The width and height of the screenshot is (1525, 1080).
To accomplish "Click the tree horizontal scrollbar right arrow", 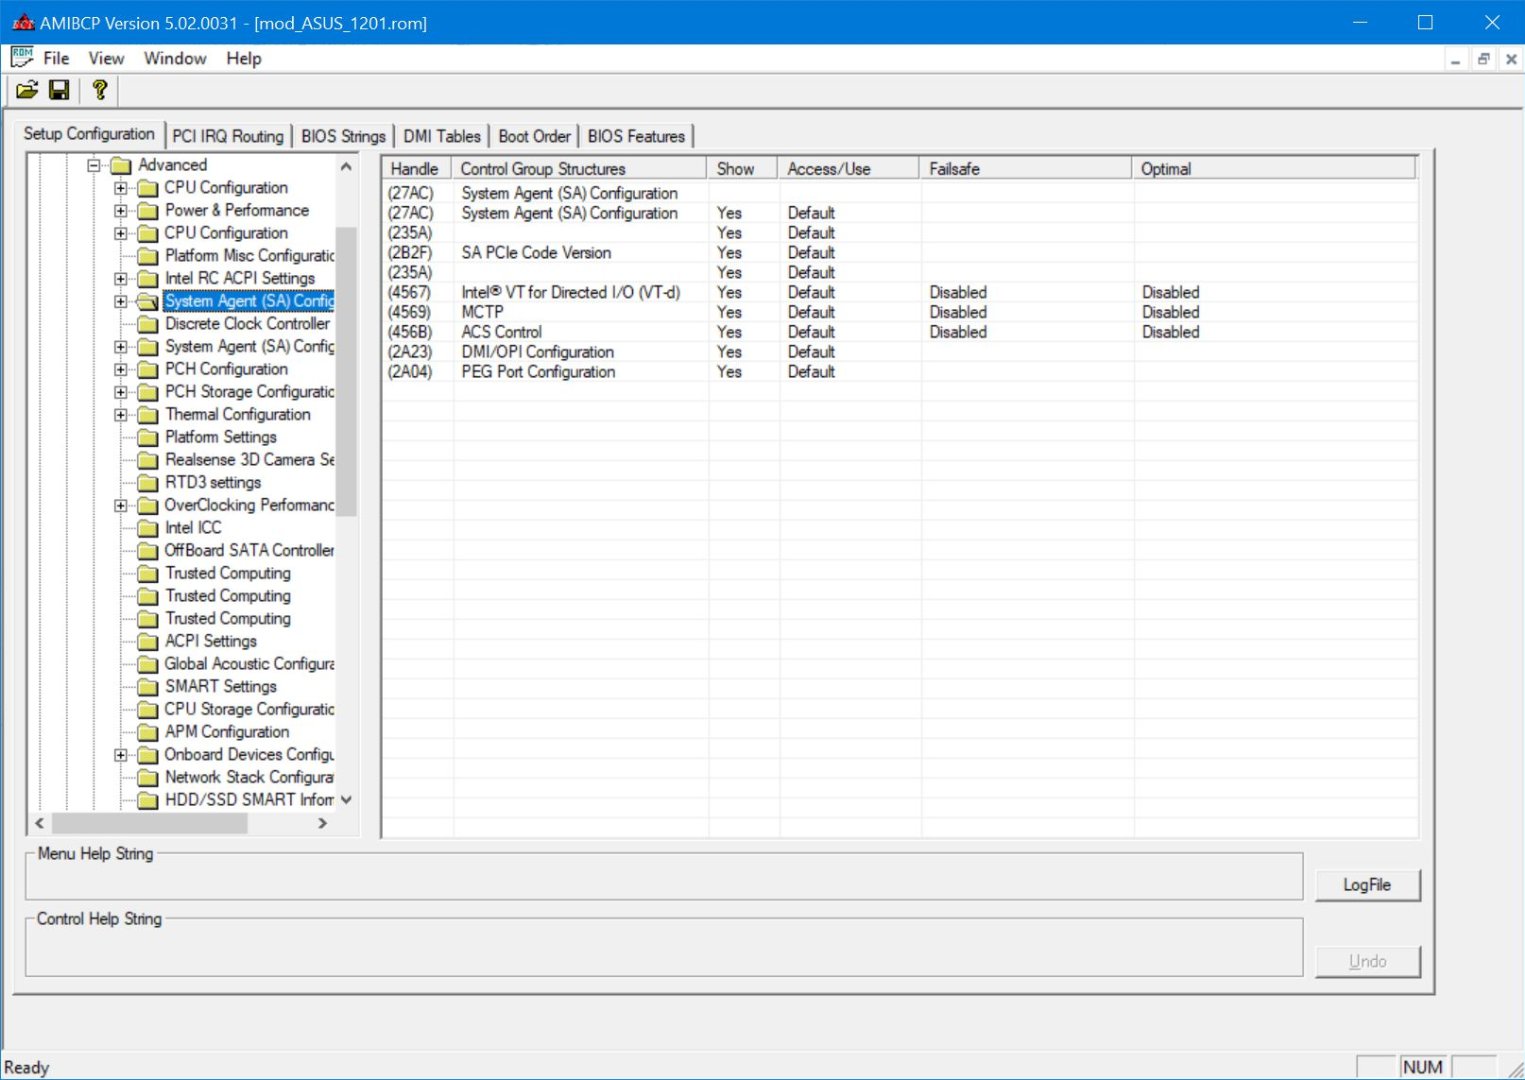I will click(322, 823).
